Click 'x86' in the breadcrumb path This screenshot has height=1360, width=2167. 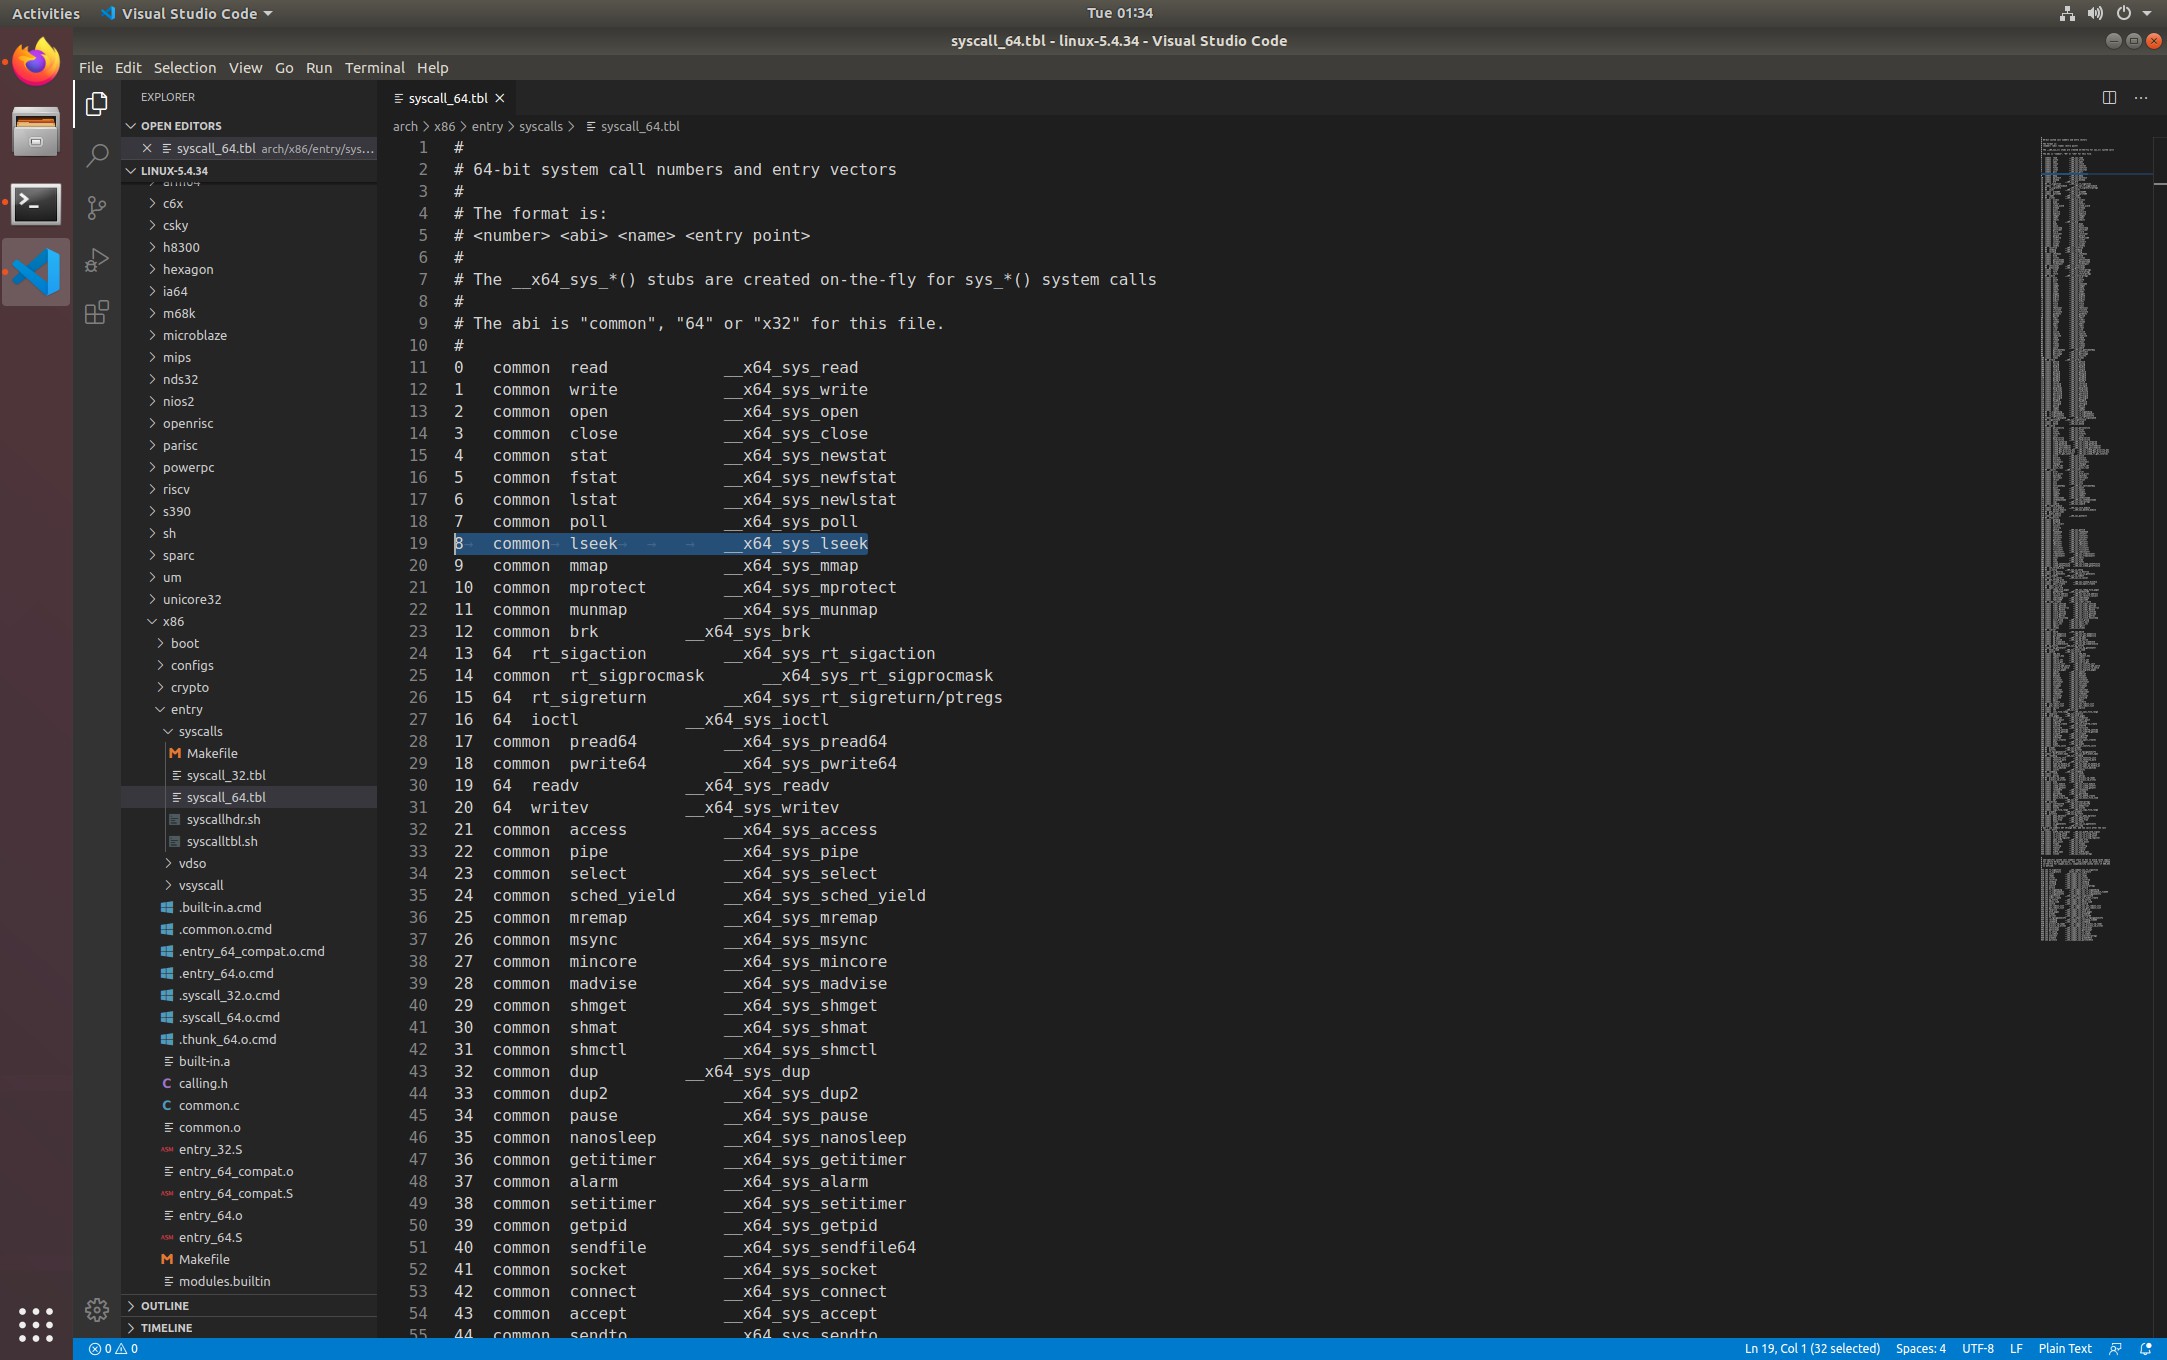[444, 127]
